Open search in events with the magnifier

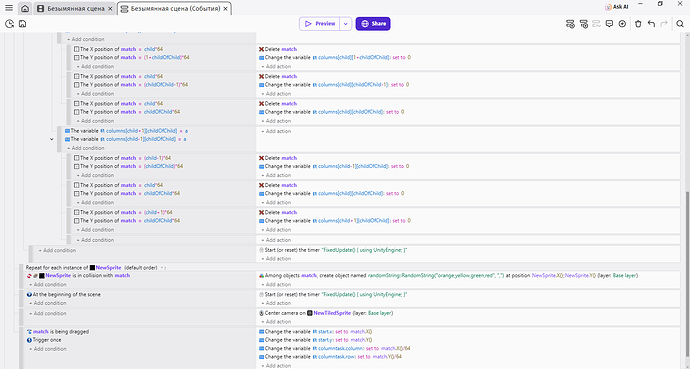[680, 24]
